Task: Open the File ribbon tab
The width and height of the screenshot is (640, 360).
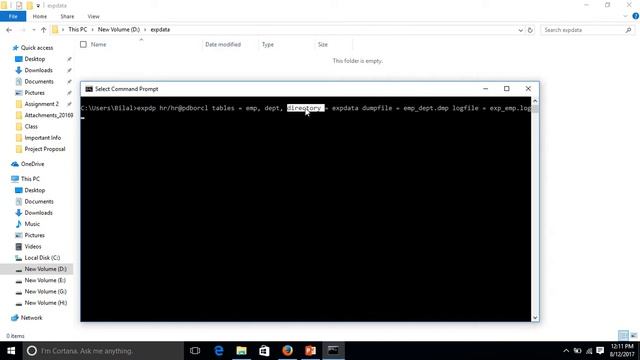Action: click(x=13, y=16)
